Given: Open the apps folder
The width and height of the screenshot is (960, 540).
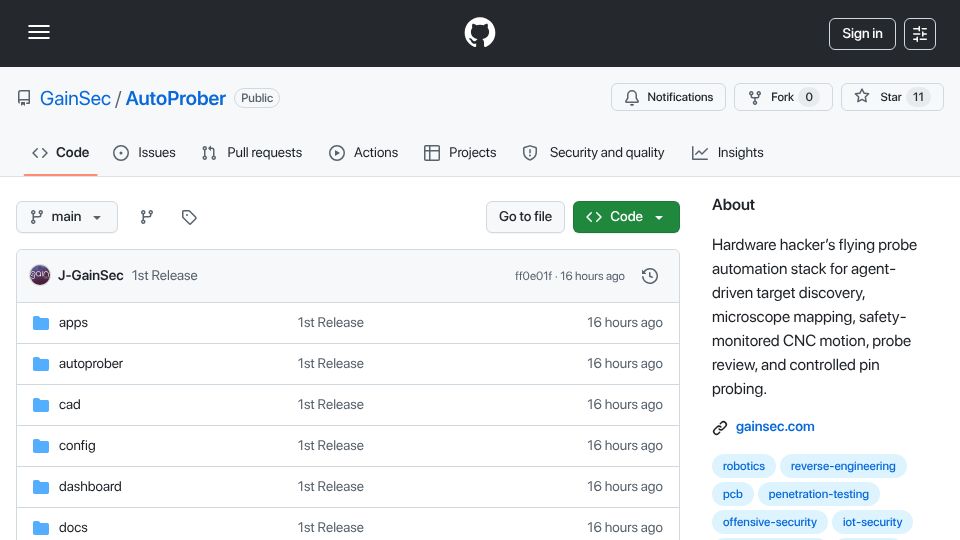Looking at the screenshot, I should 73,323.
